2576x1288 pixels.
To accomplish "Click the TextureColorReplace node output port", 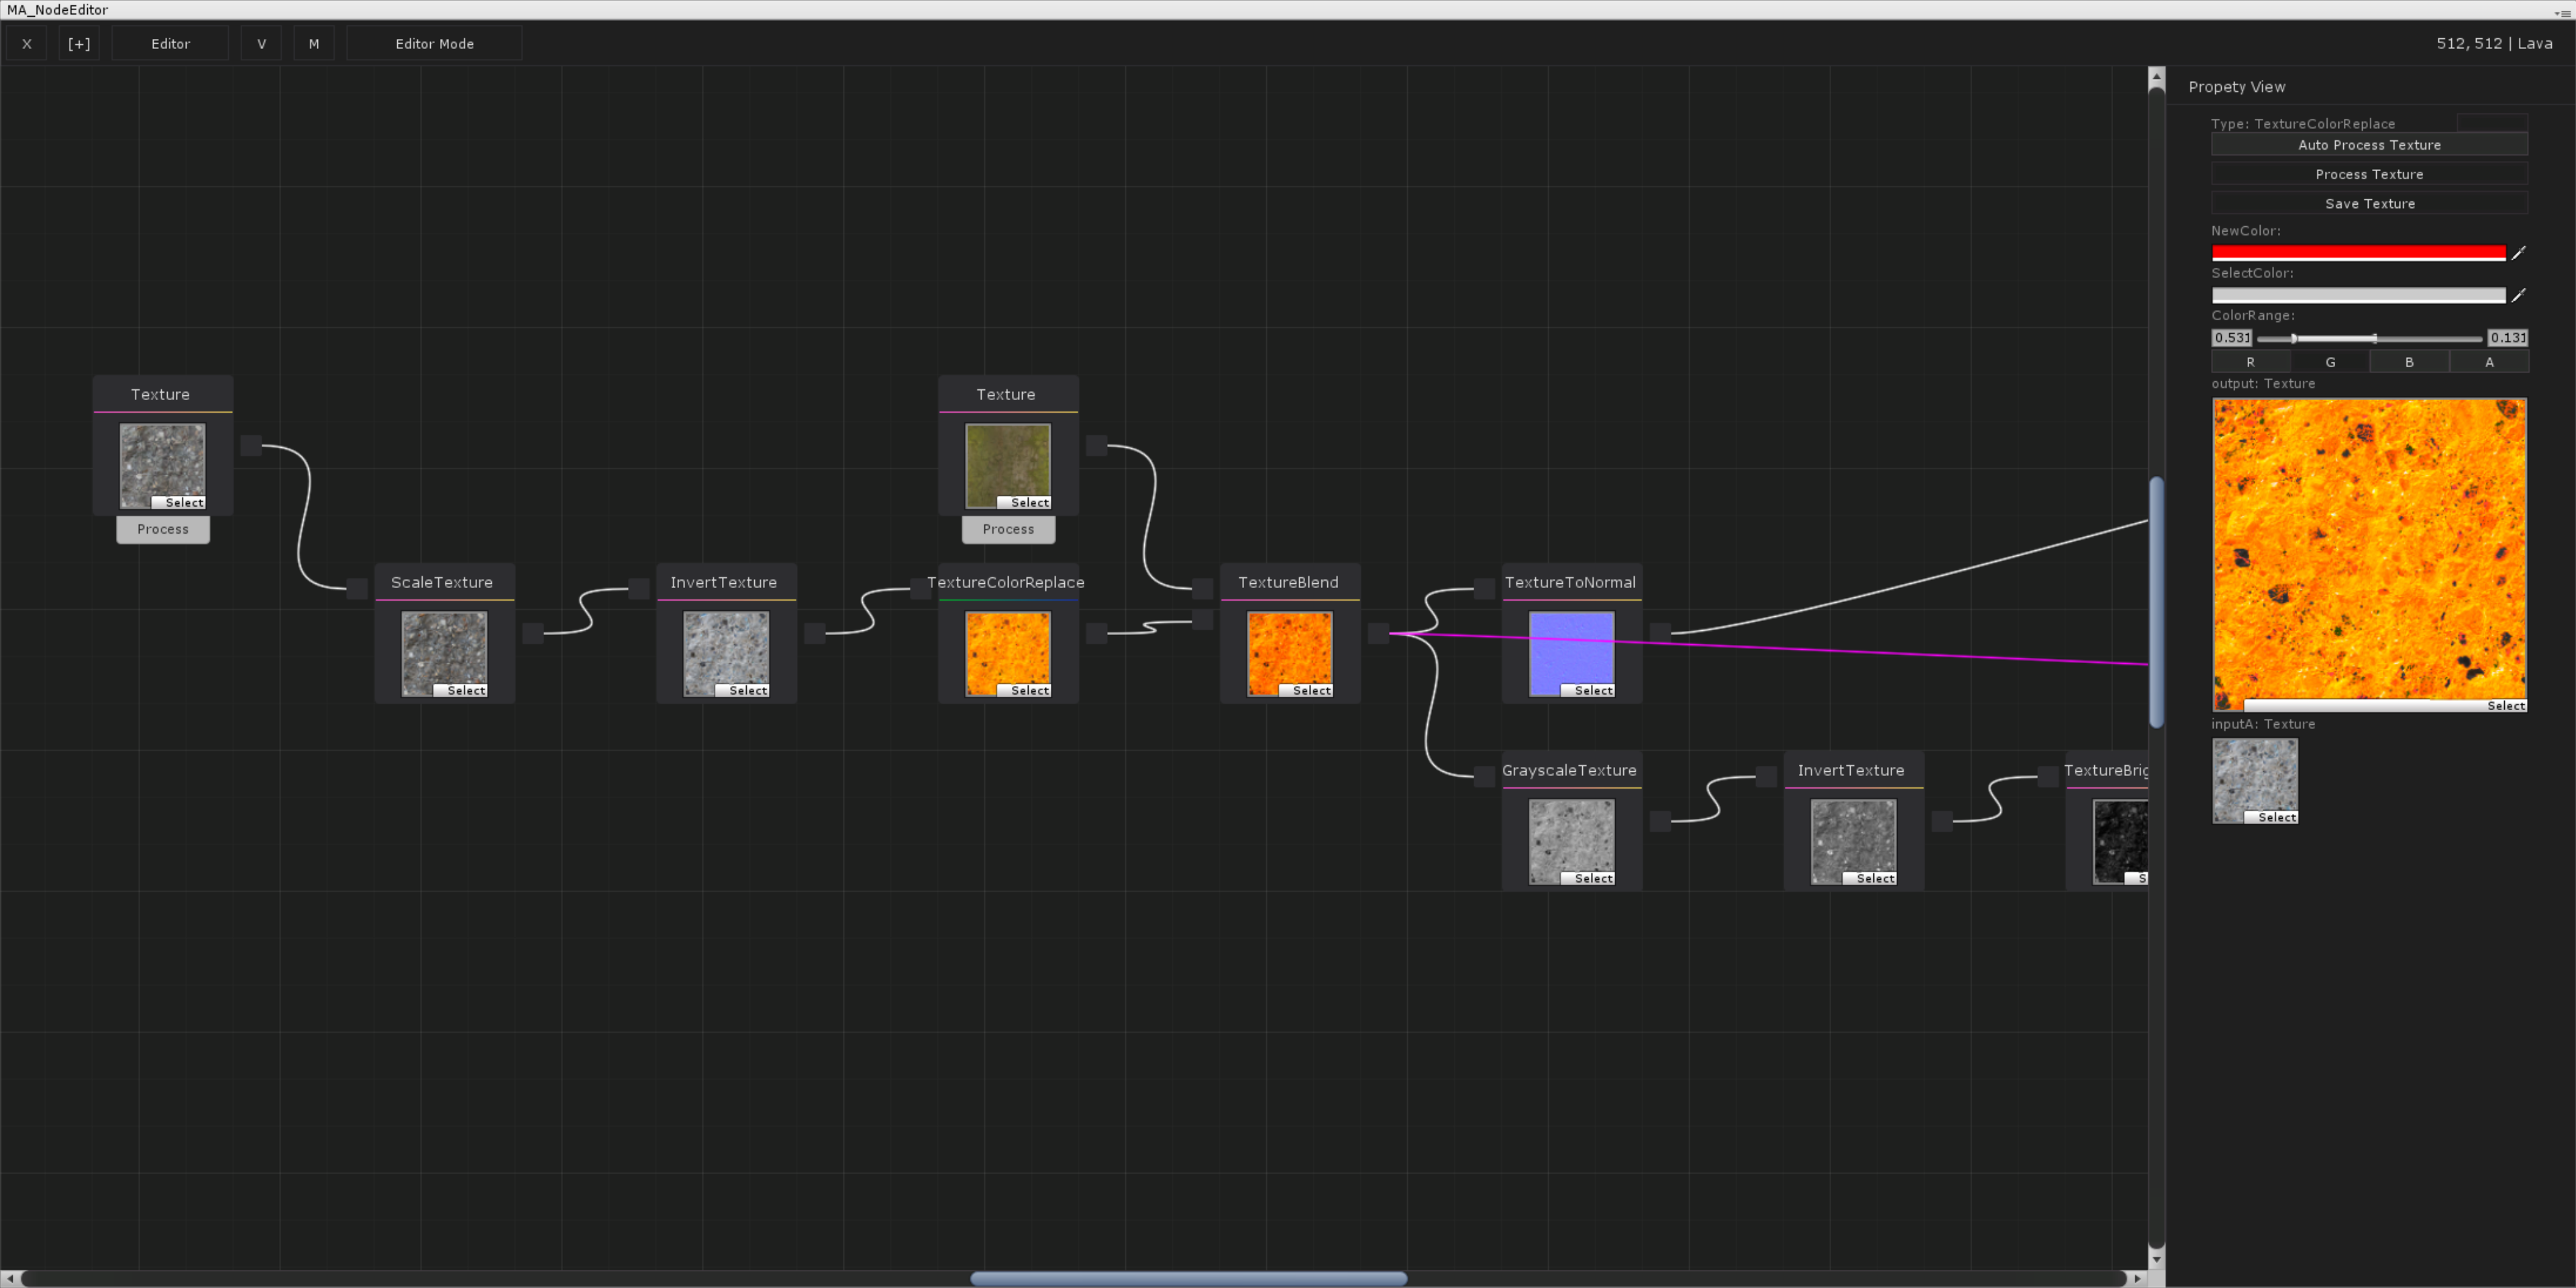I will 1096,633.
